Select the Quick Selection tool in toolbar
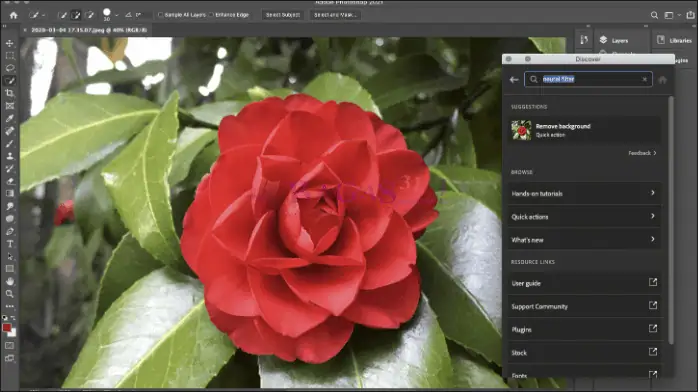 [9, 81]
